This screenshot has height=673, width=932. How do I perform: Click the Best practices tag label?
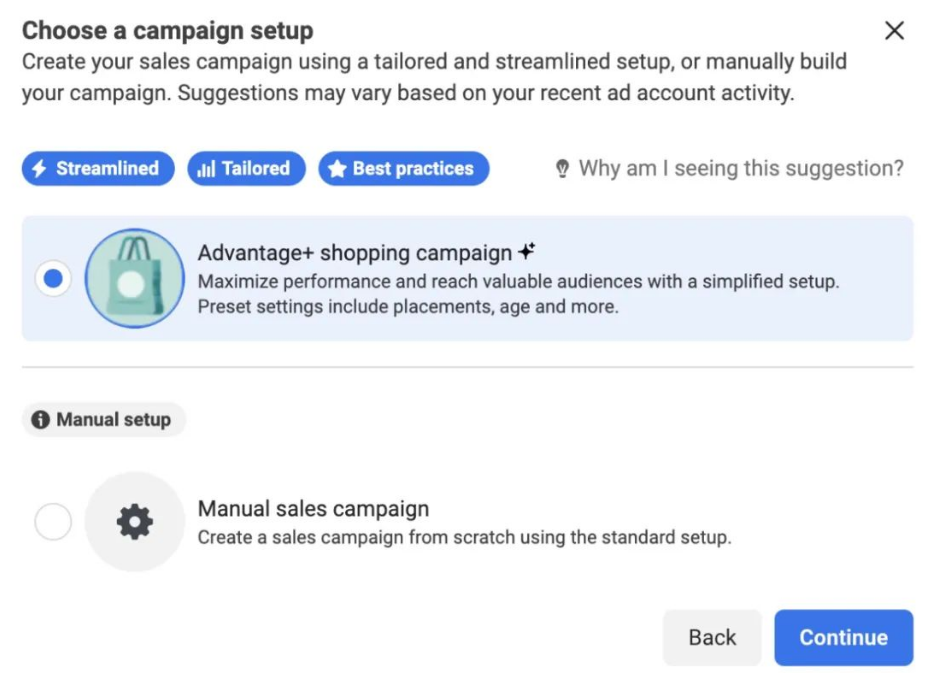[x=413, y=169]
